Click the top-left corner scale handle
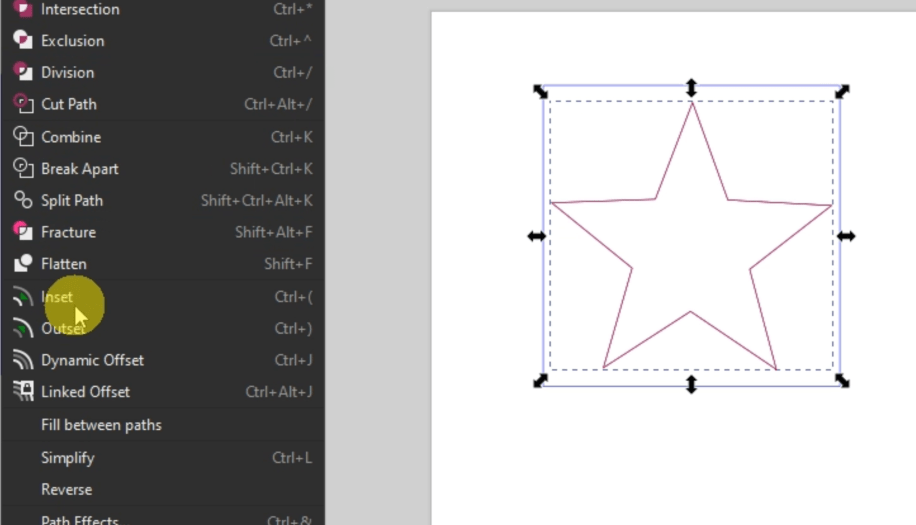 point(540,91)
